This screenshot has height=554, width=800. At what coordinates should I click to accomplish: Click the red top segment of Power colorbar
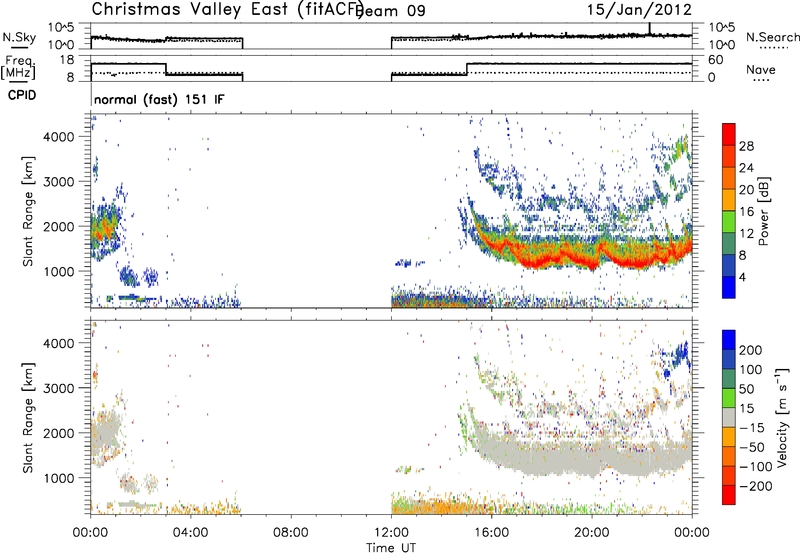click(729, 135)
